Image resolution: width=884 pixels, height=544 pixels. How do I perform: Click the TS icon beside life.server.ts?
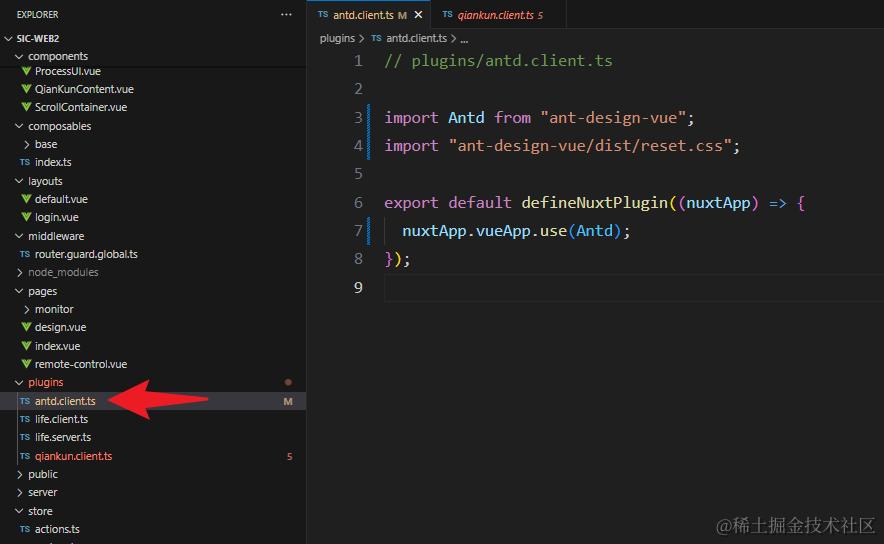tap(25, 437)
